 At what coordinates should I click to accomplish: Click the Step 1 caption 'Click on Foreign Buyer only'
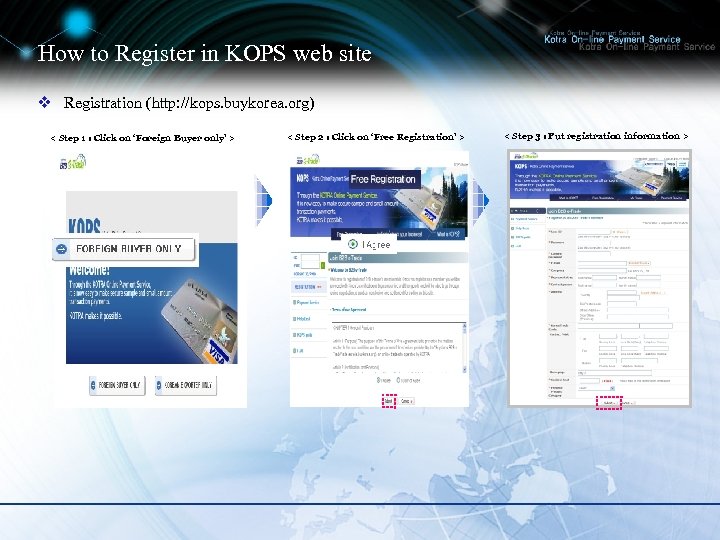tap(142, 138)
